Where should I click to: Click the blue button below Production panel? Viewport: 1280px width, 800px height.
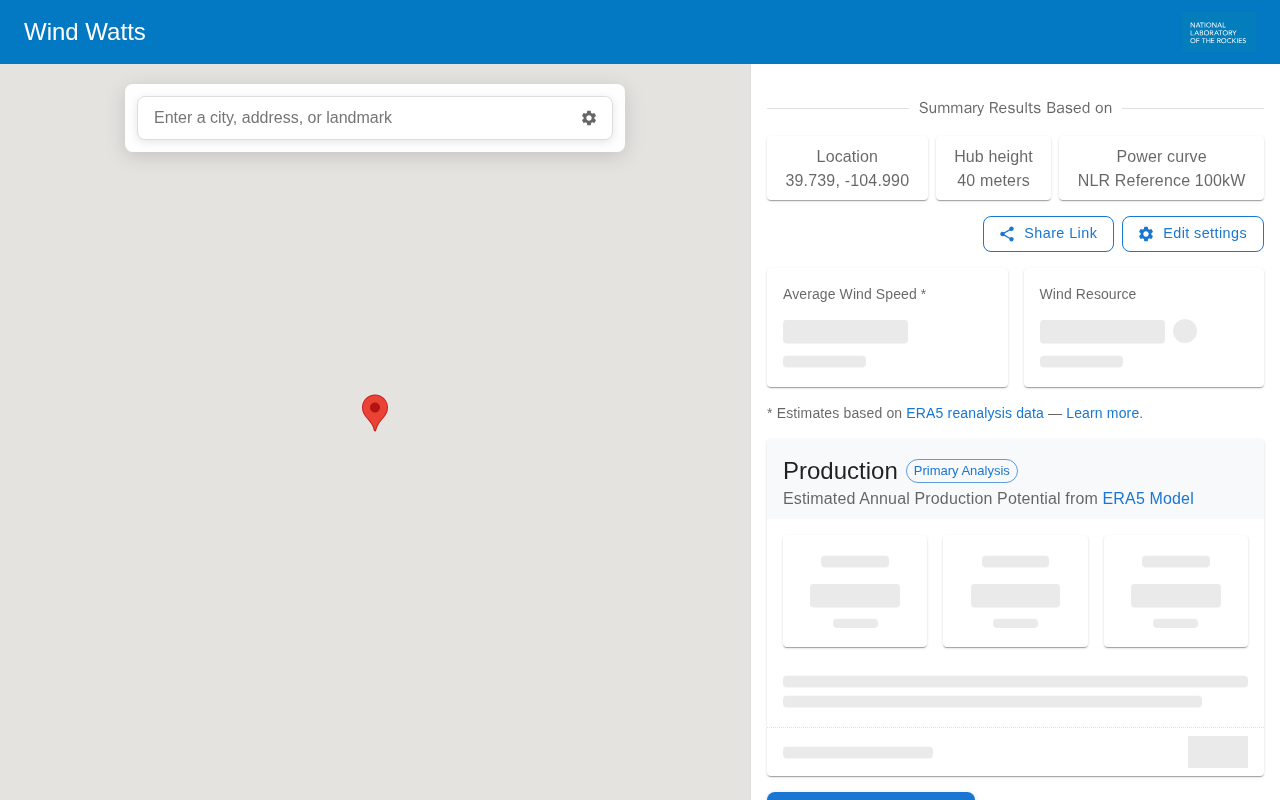871,796
